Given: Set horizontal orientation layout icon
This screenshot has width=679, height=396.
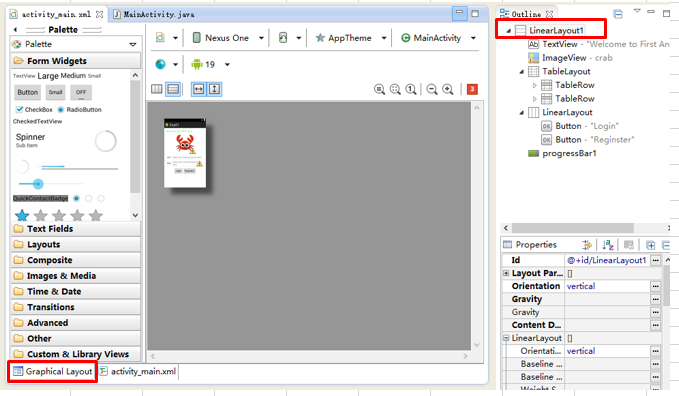Looking at the screenshot, I should point(157,89).
